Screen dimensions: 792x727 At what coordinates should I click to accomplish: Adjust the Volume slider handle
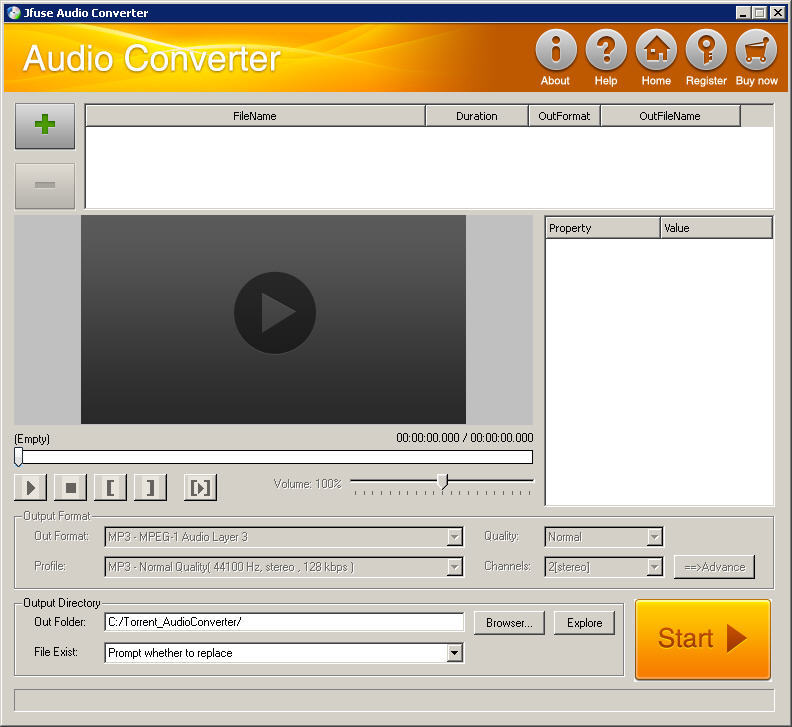pyautogui.click(x=442, y=481)
